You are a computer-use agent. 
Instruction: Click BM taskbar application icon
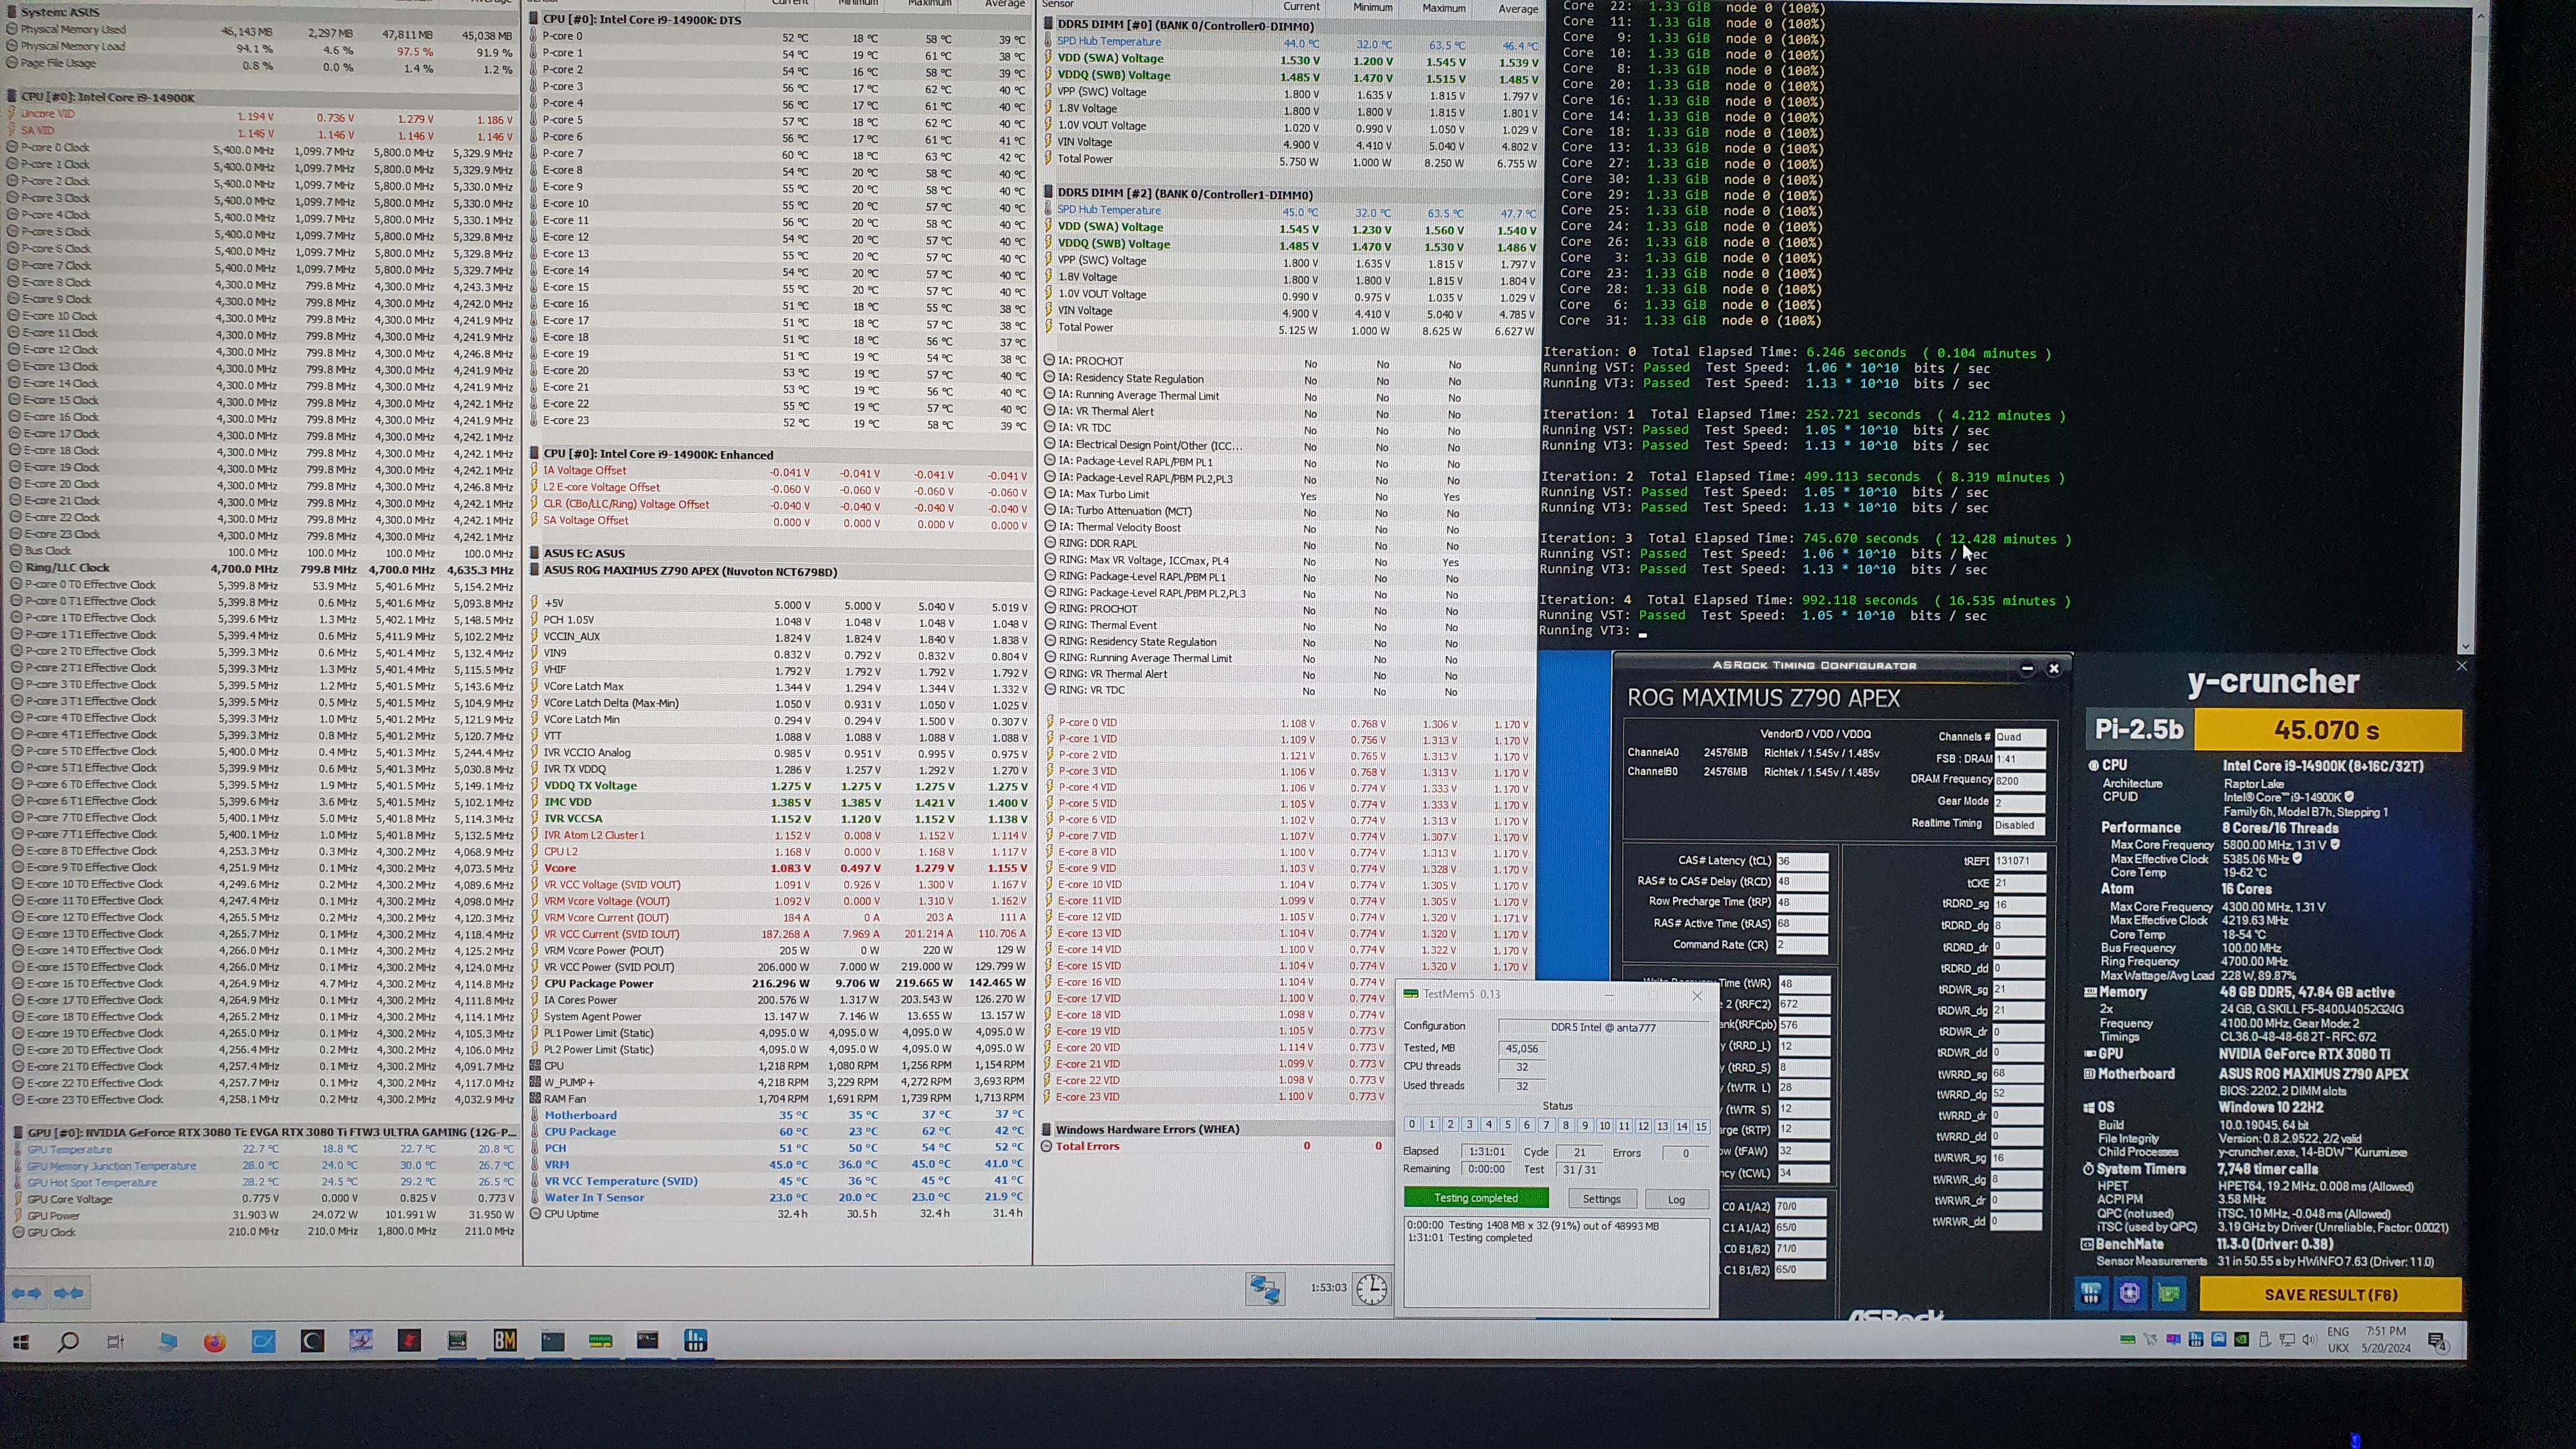pyautogui.click(x=505, y=1341)
